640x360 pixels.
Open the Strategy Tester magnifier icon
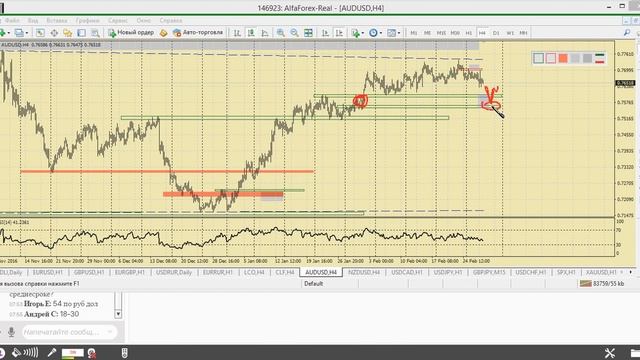[95, 33]
